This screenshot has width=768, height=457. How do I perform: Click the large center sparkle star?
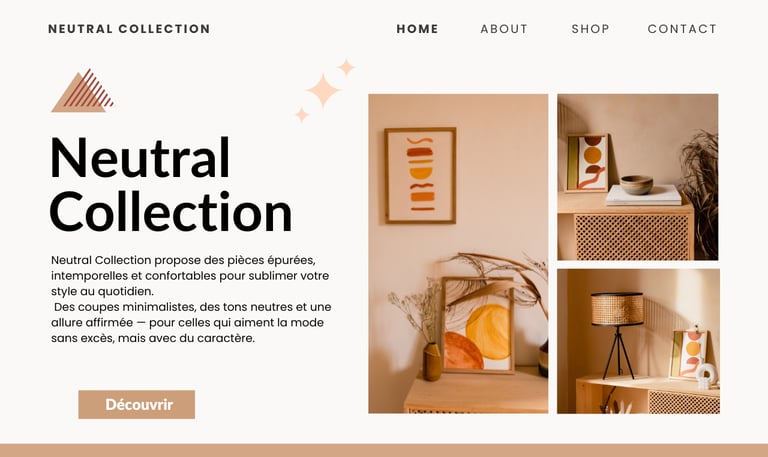(323, 90)
